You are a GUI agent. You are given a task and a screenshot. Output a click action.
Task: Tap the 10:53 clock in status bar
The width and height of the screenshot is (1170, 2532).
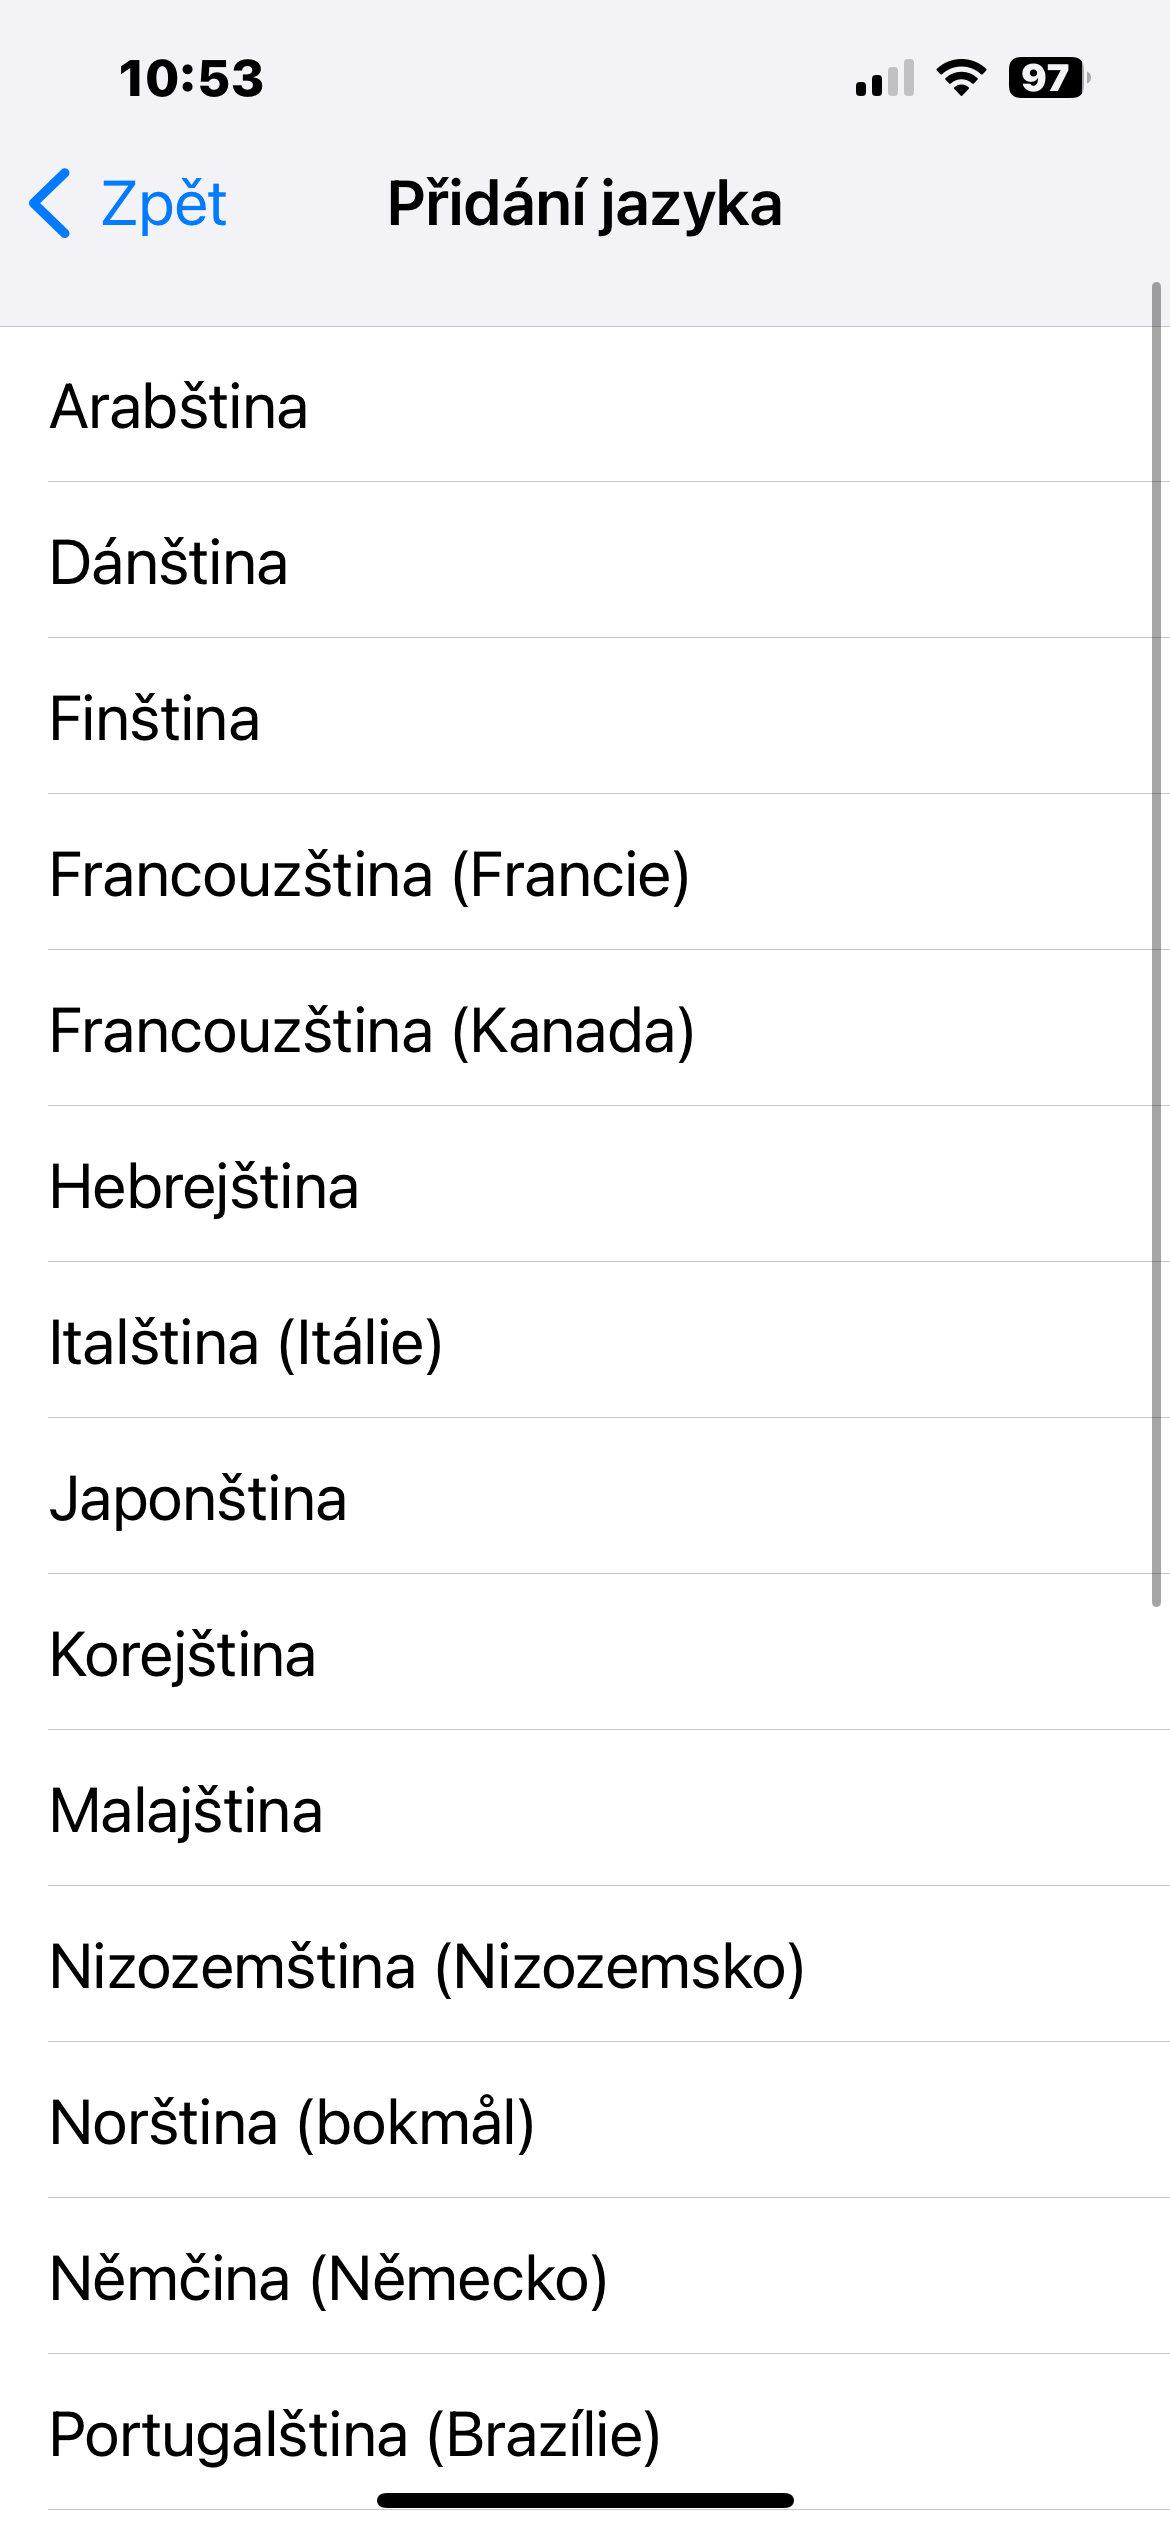coord(191,78)
